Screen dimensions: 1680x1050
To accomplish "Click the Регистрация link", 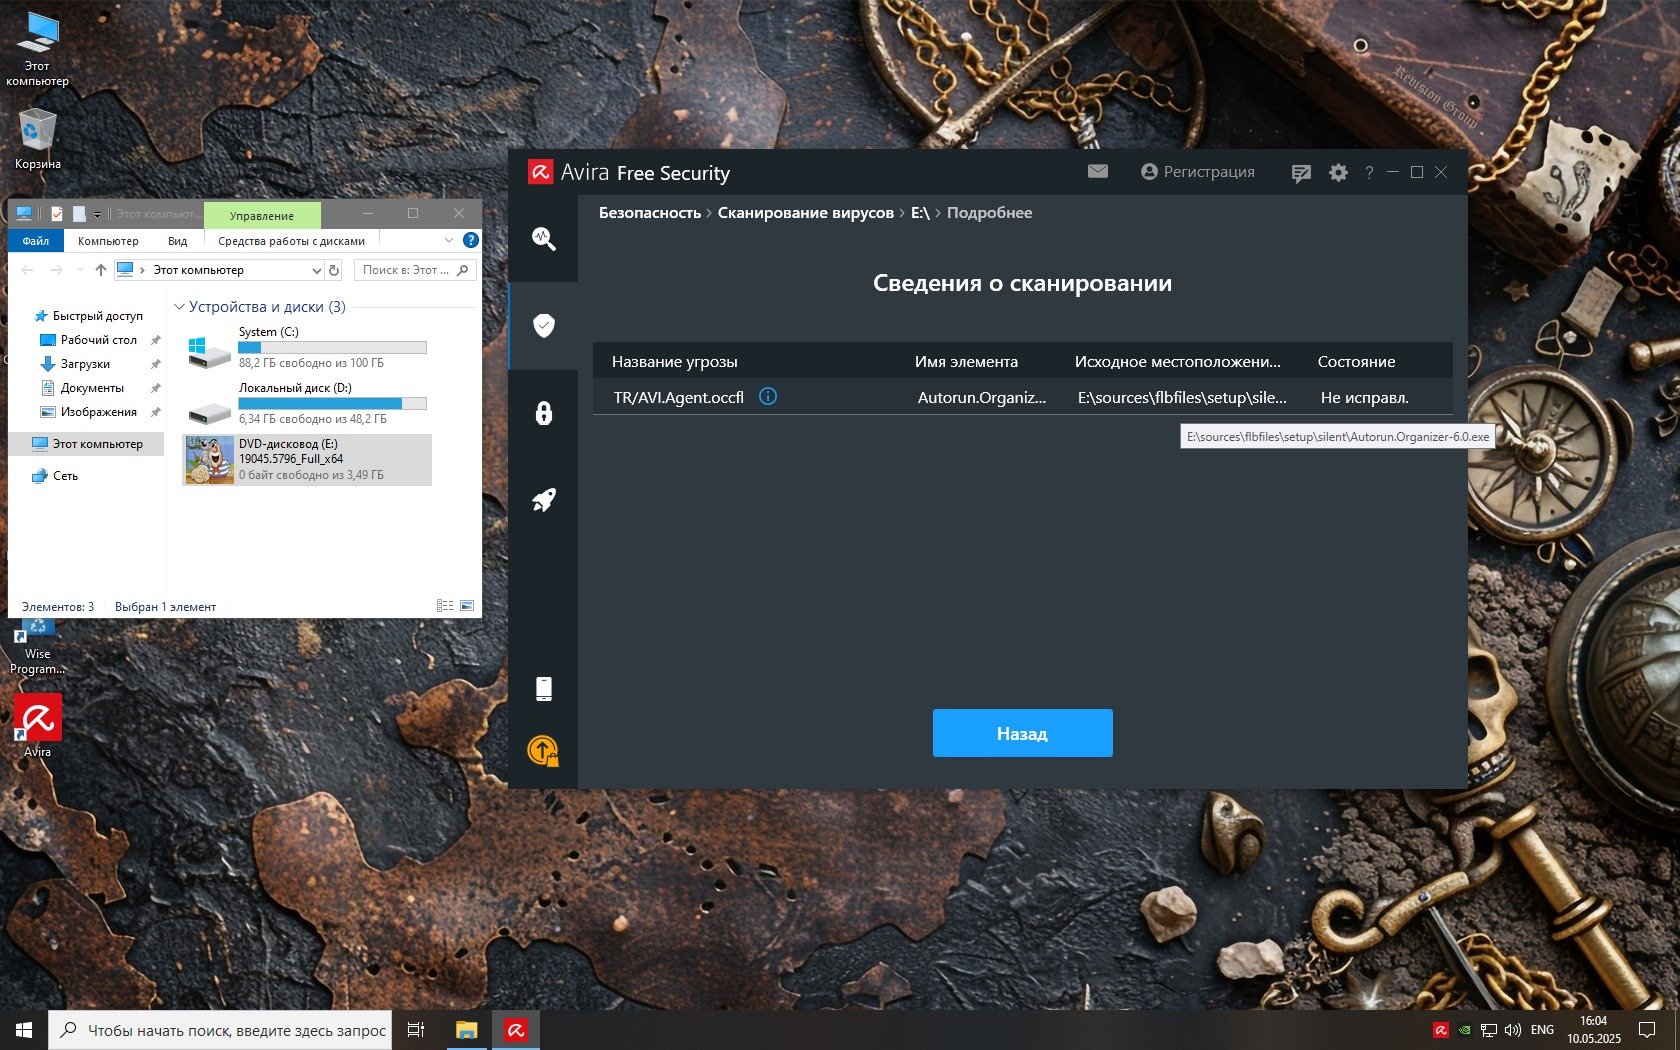I will (1197, 172).
